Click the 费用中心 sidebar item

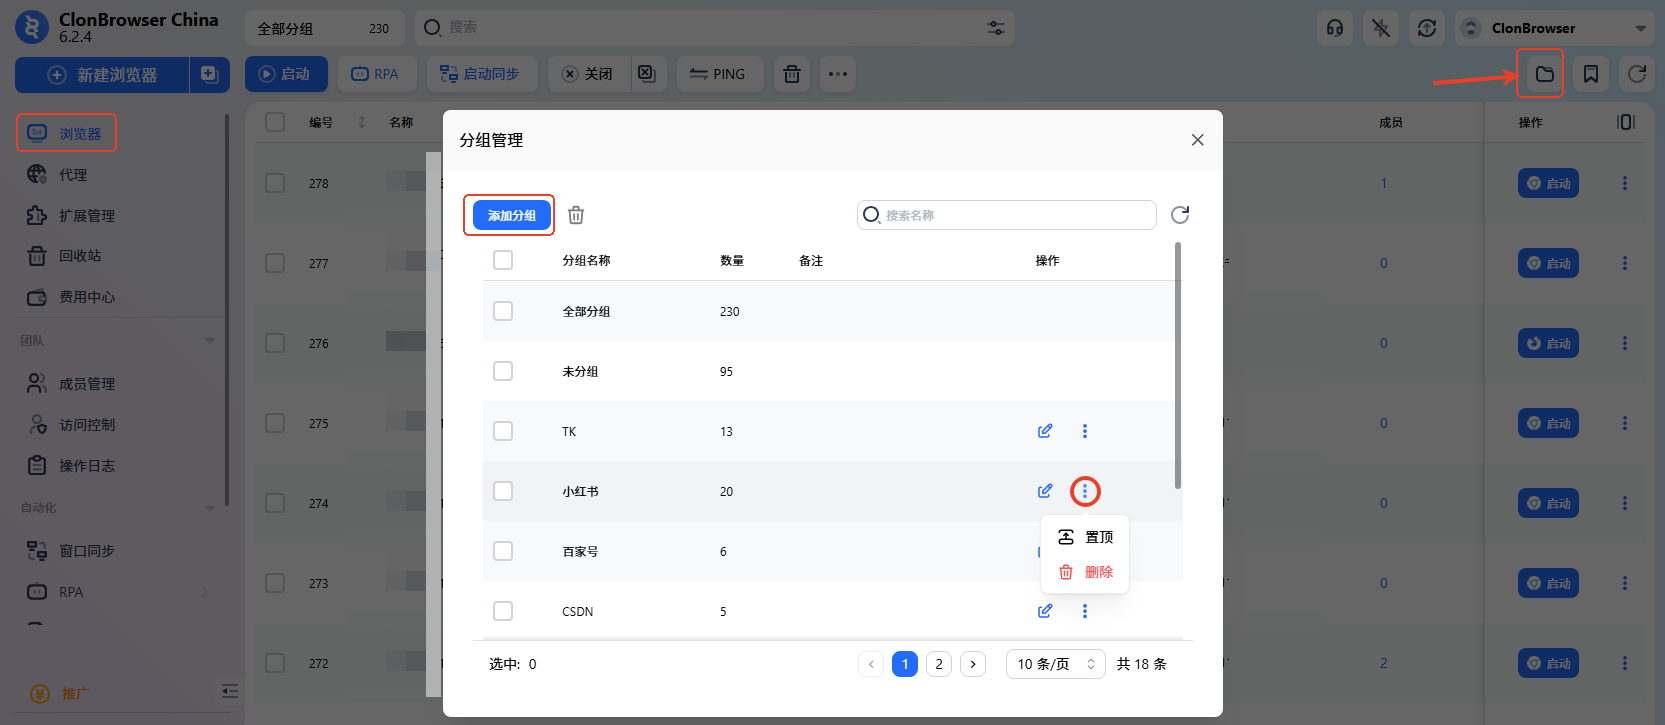pos(71,297)
